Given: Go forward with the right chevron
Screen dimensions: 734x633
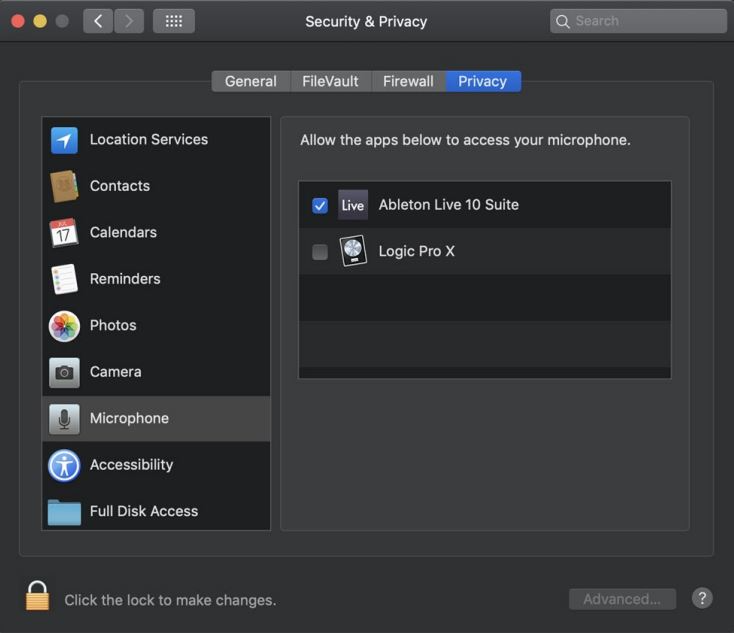Looking at the screenshot, I should (x=129, y=21).
